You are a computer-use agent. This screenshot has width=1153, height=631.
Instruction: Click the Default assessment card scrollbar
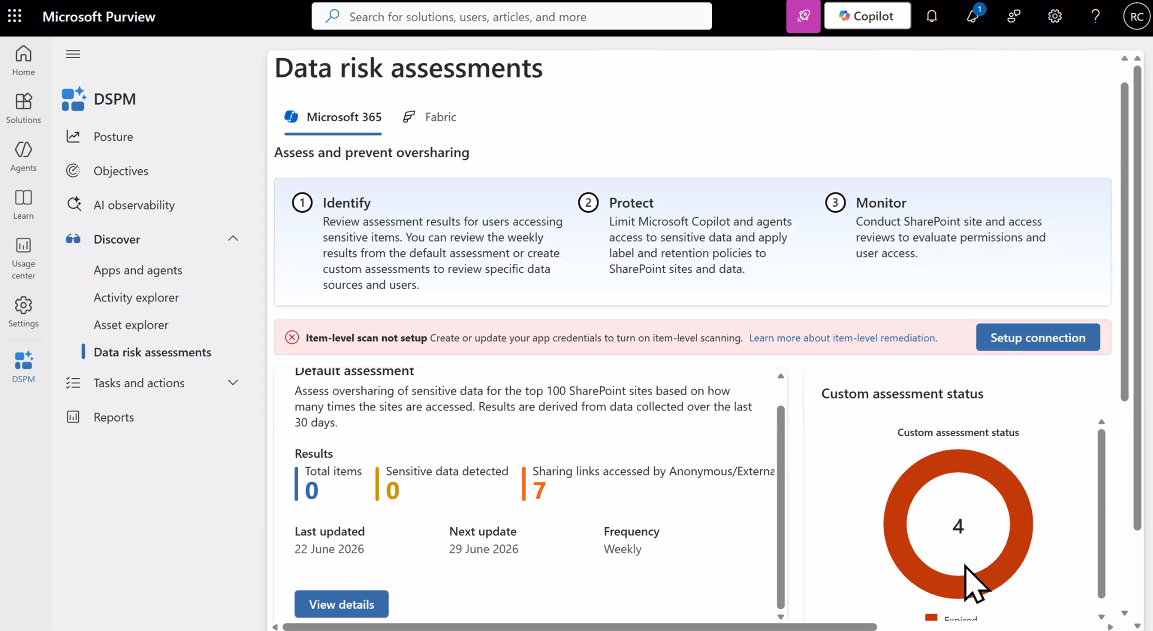point(781,507)
